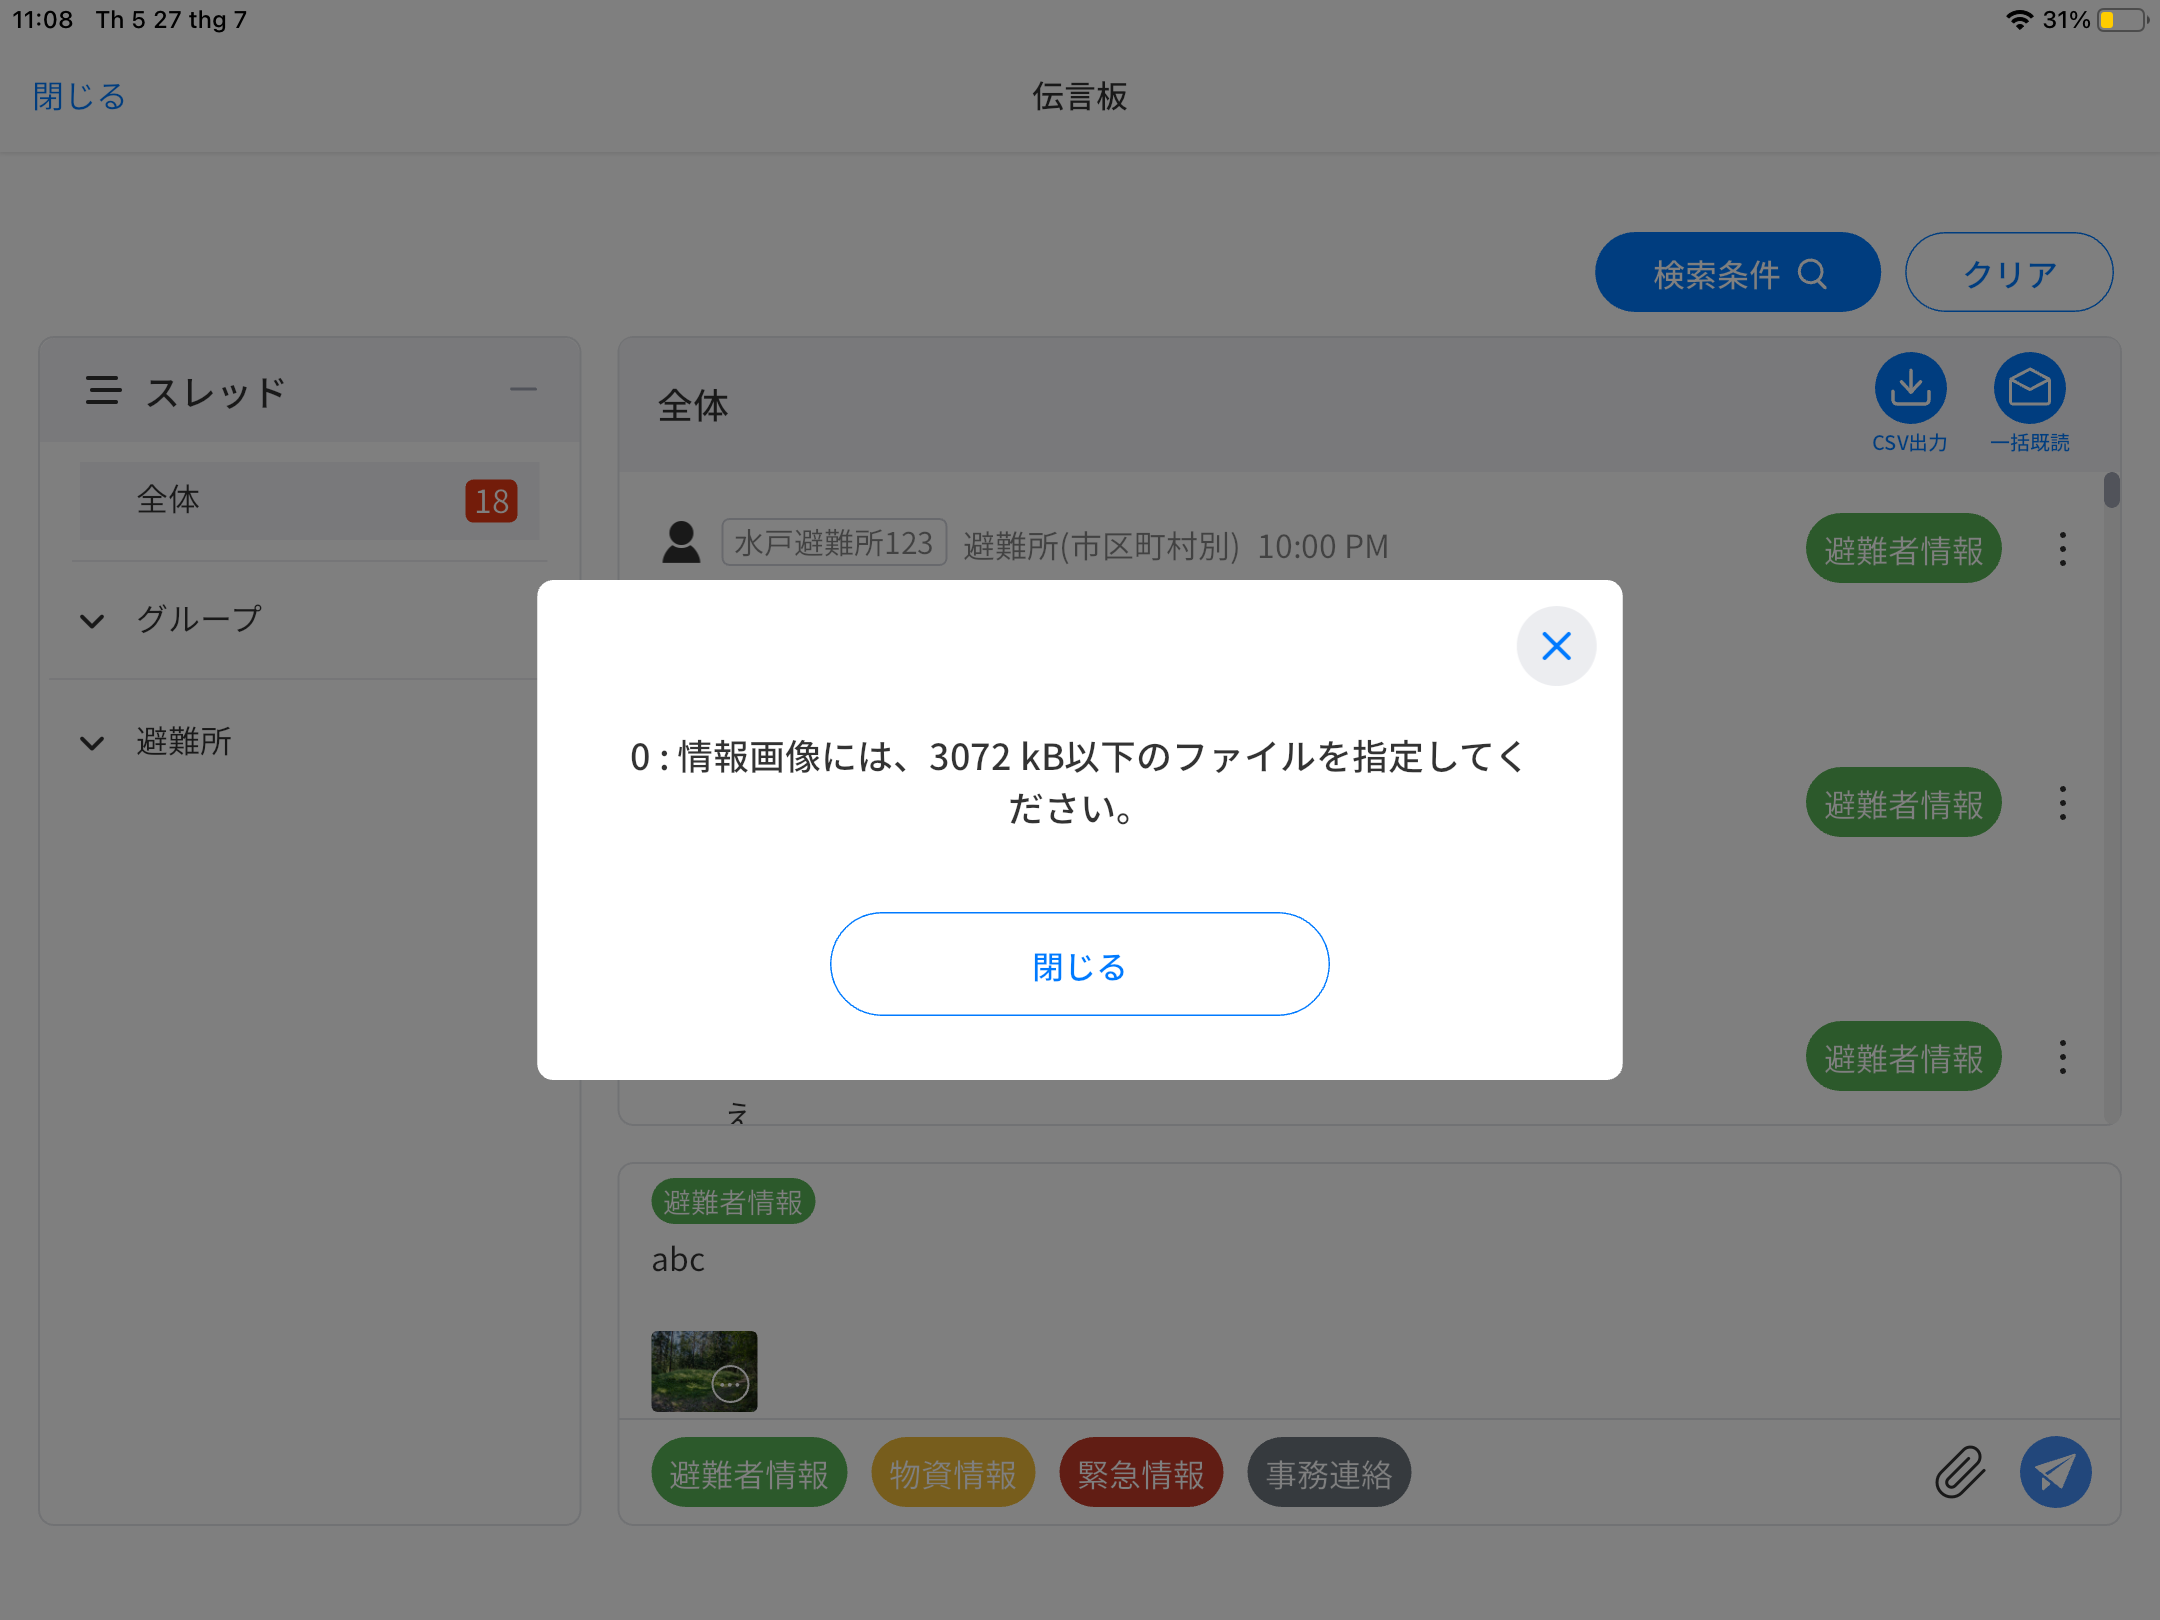Viewport: 2160px width, 1620px height.
Task: Select the 全体 thread with 18 badge
Action: pyautogui.click(x=309, y=501)
